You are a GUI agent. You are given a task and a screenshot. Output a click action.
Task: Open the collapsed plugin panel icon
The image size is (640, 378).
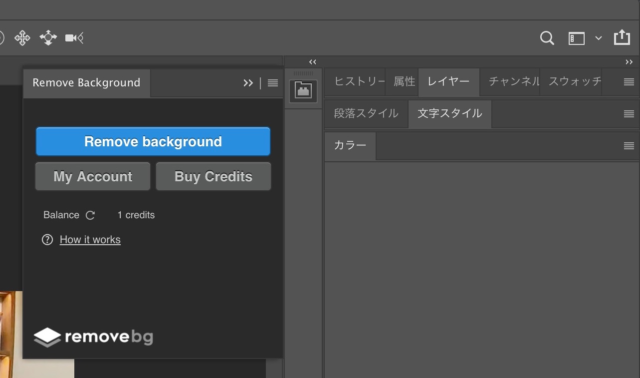pos(303,91)
